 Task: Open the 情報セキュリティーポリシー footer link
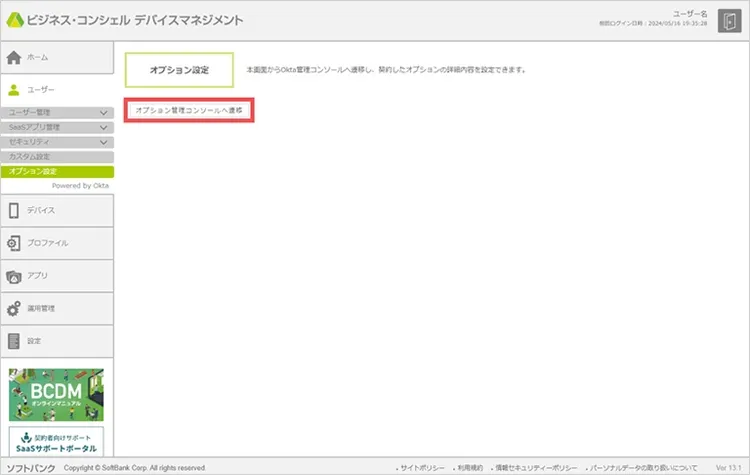point(535,468)
